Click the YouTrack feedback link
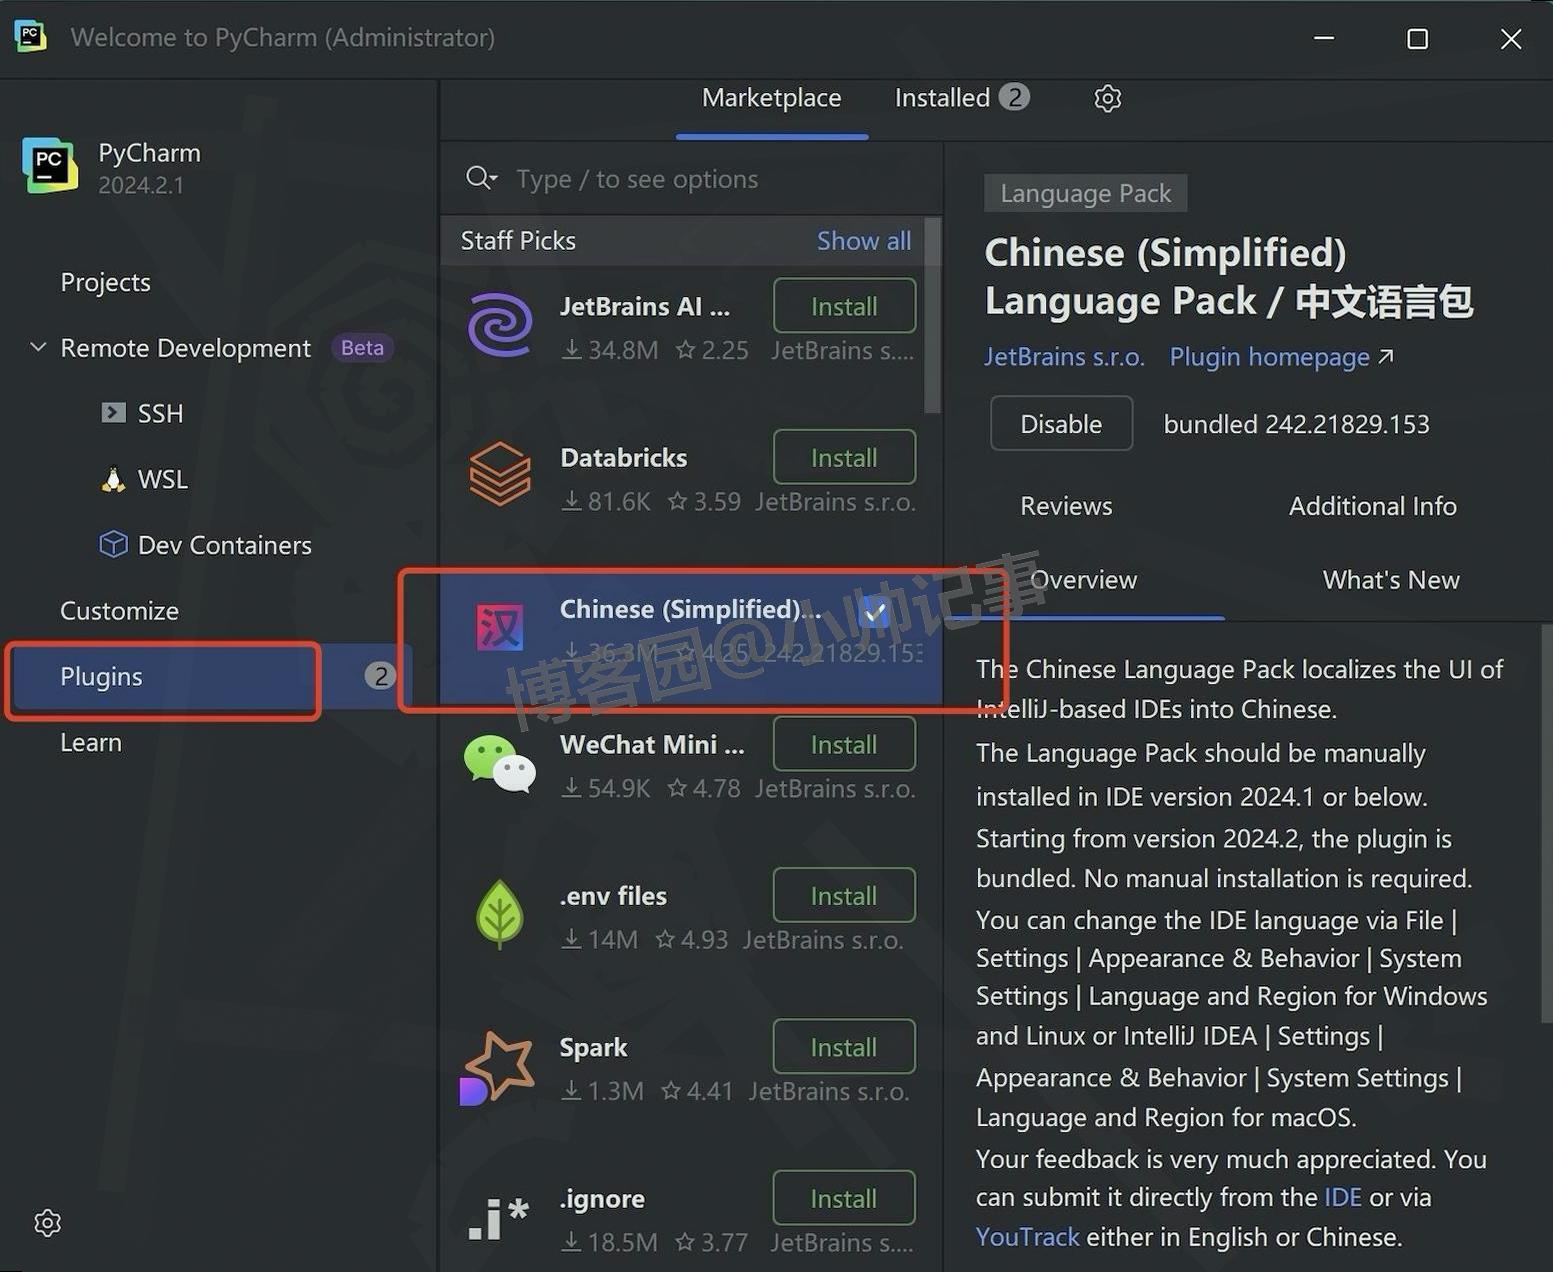 tap(1027, 1236)
